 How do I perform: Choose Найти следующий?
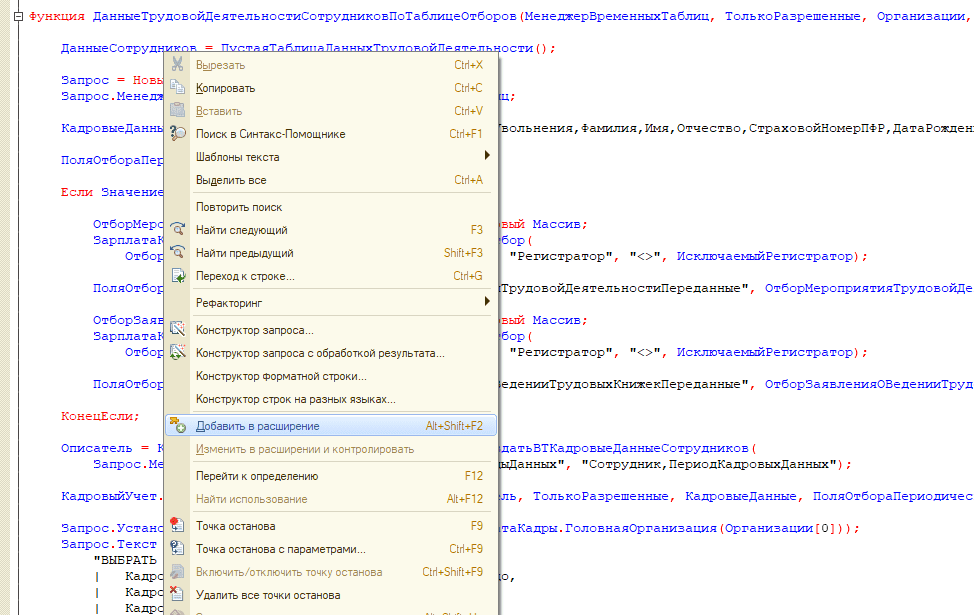point(331,230)
